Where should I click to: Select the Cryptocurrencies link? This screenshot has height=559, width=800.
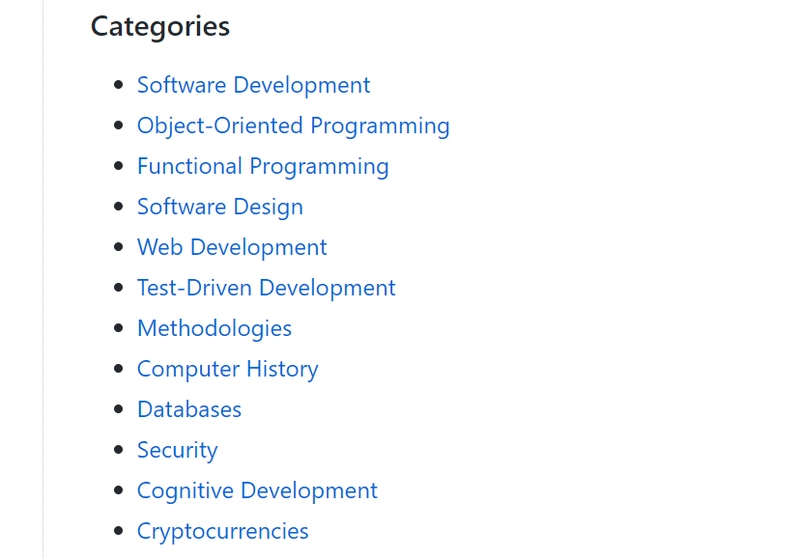[223, 531]
